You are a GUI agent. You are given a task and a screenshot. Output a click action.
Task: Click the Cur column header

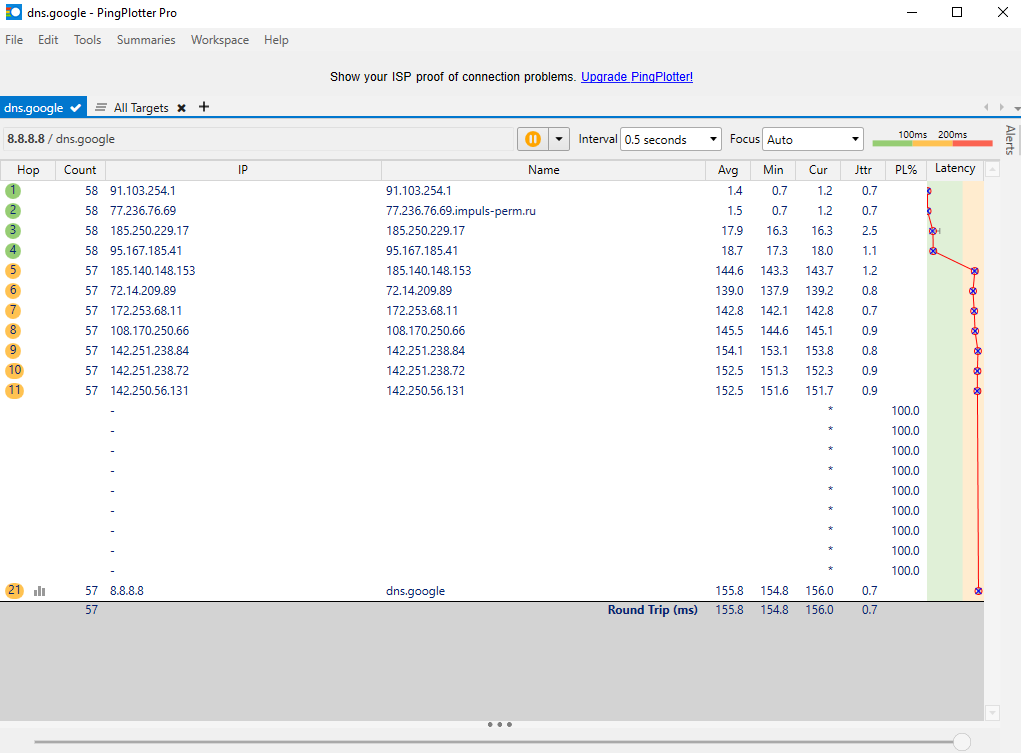[818, 170]
